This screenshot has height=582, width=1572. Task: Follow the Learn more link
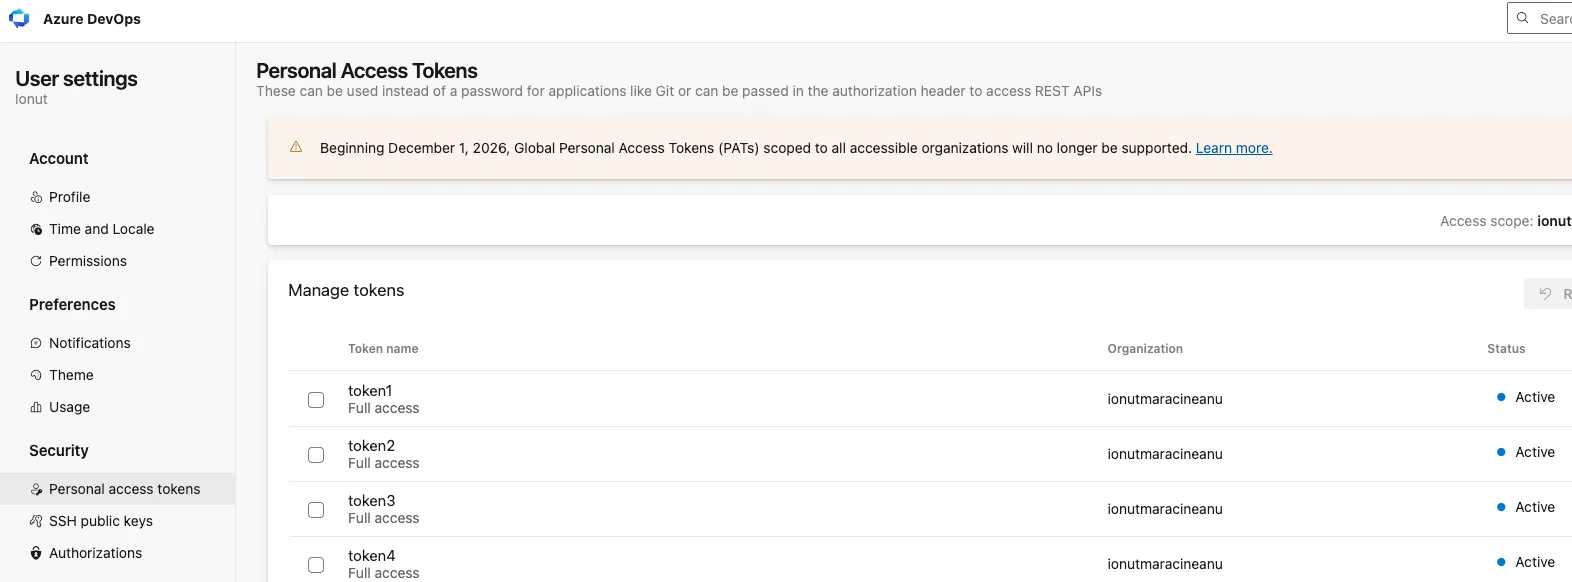(1234, 148)
